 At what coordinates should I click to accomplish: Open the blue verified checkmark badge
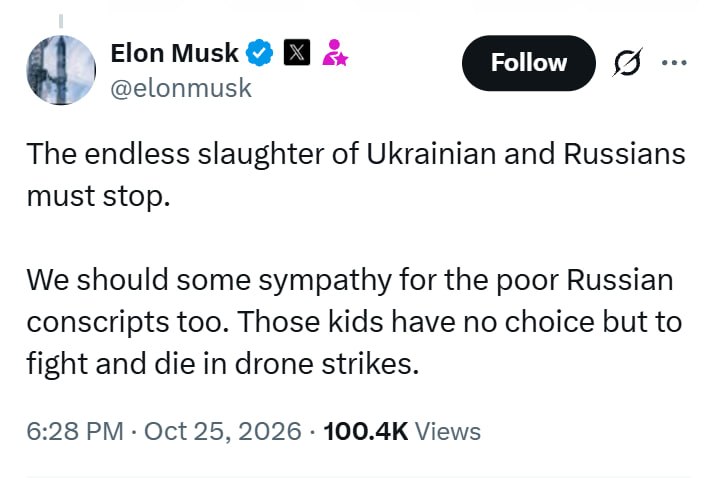pos(259,53)
